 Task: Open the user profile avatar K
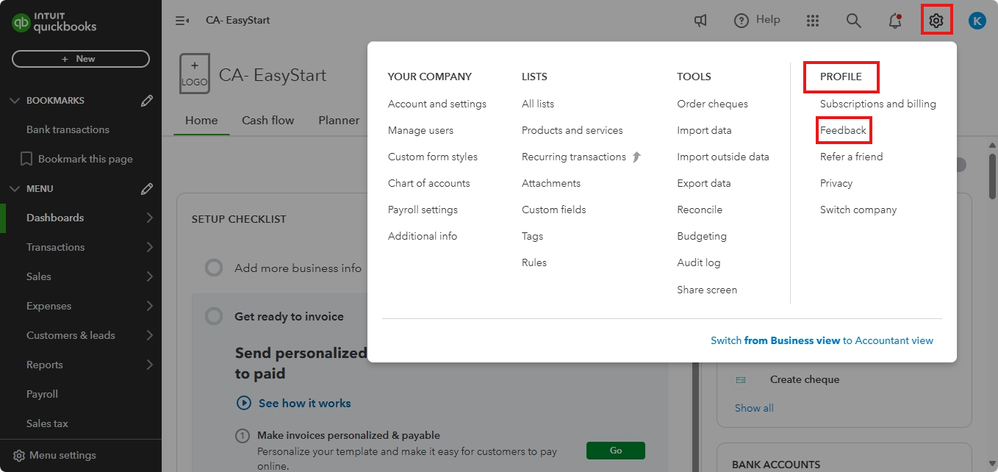point(977,20)
